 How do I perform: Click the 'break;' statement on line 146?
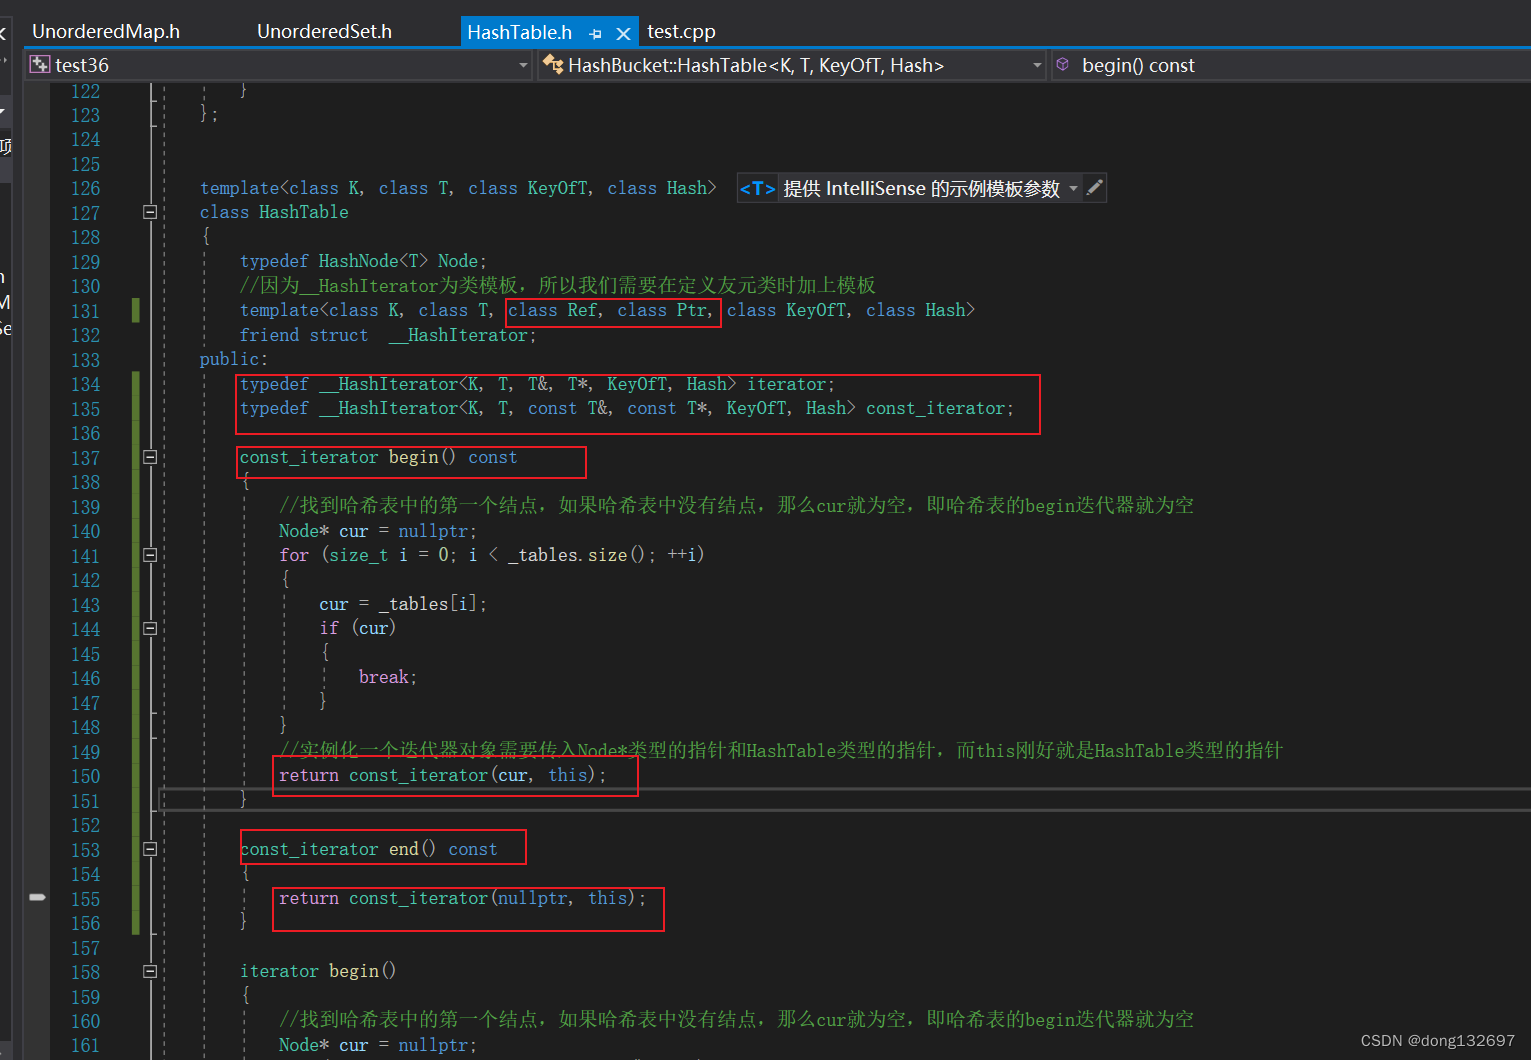[x=388, y=677]
